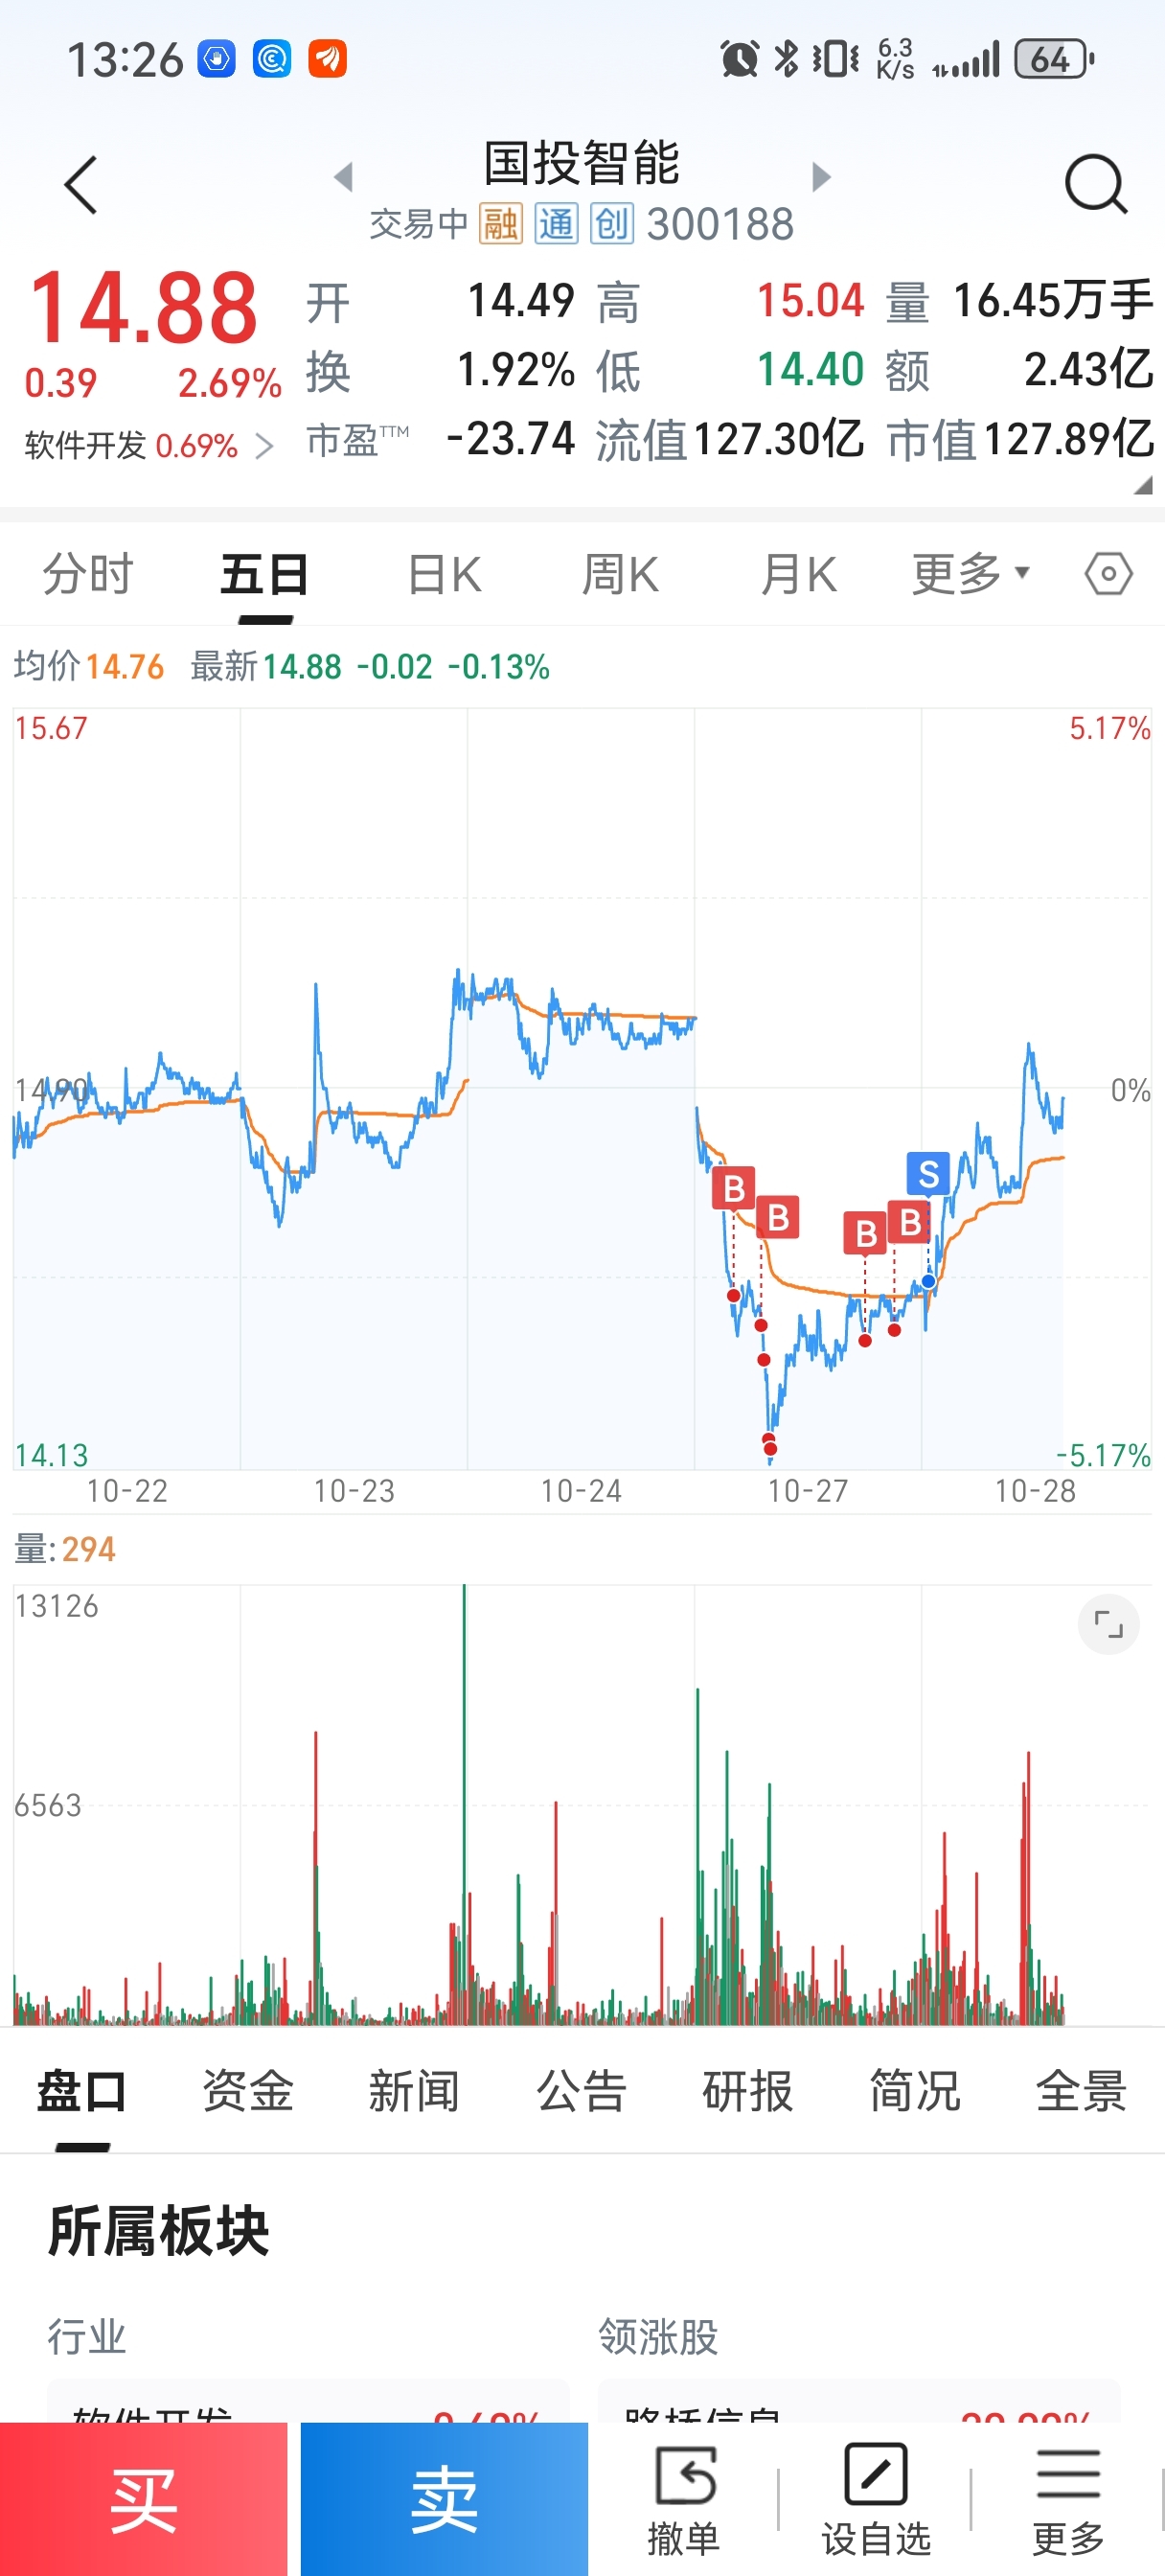
Task: Switch to next stock with right triangle
Action: (821, 177)
